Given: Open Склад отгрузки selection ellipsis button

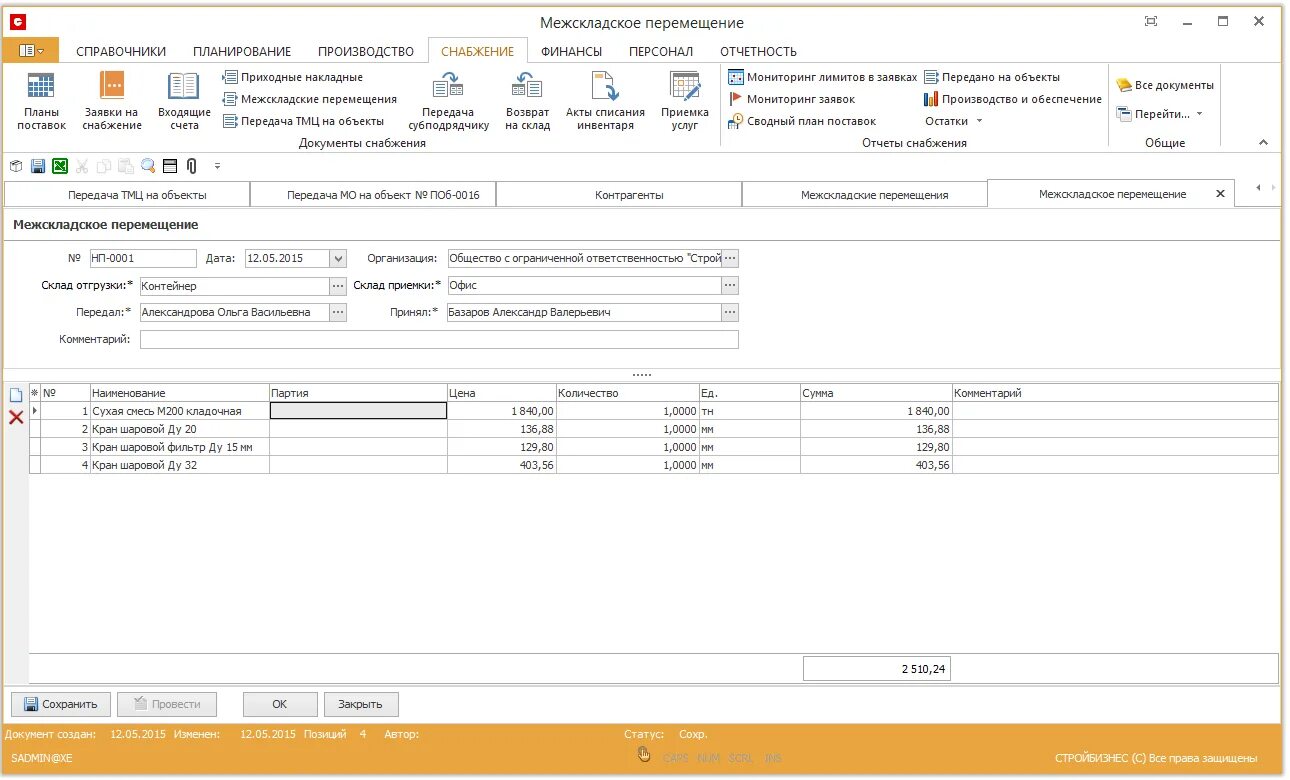Looking at the screenshot, I should 338,285.
